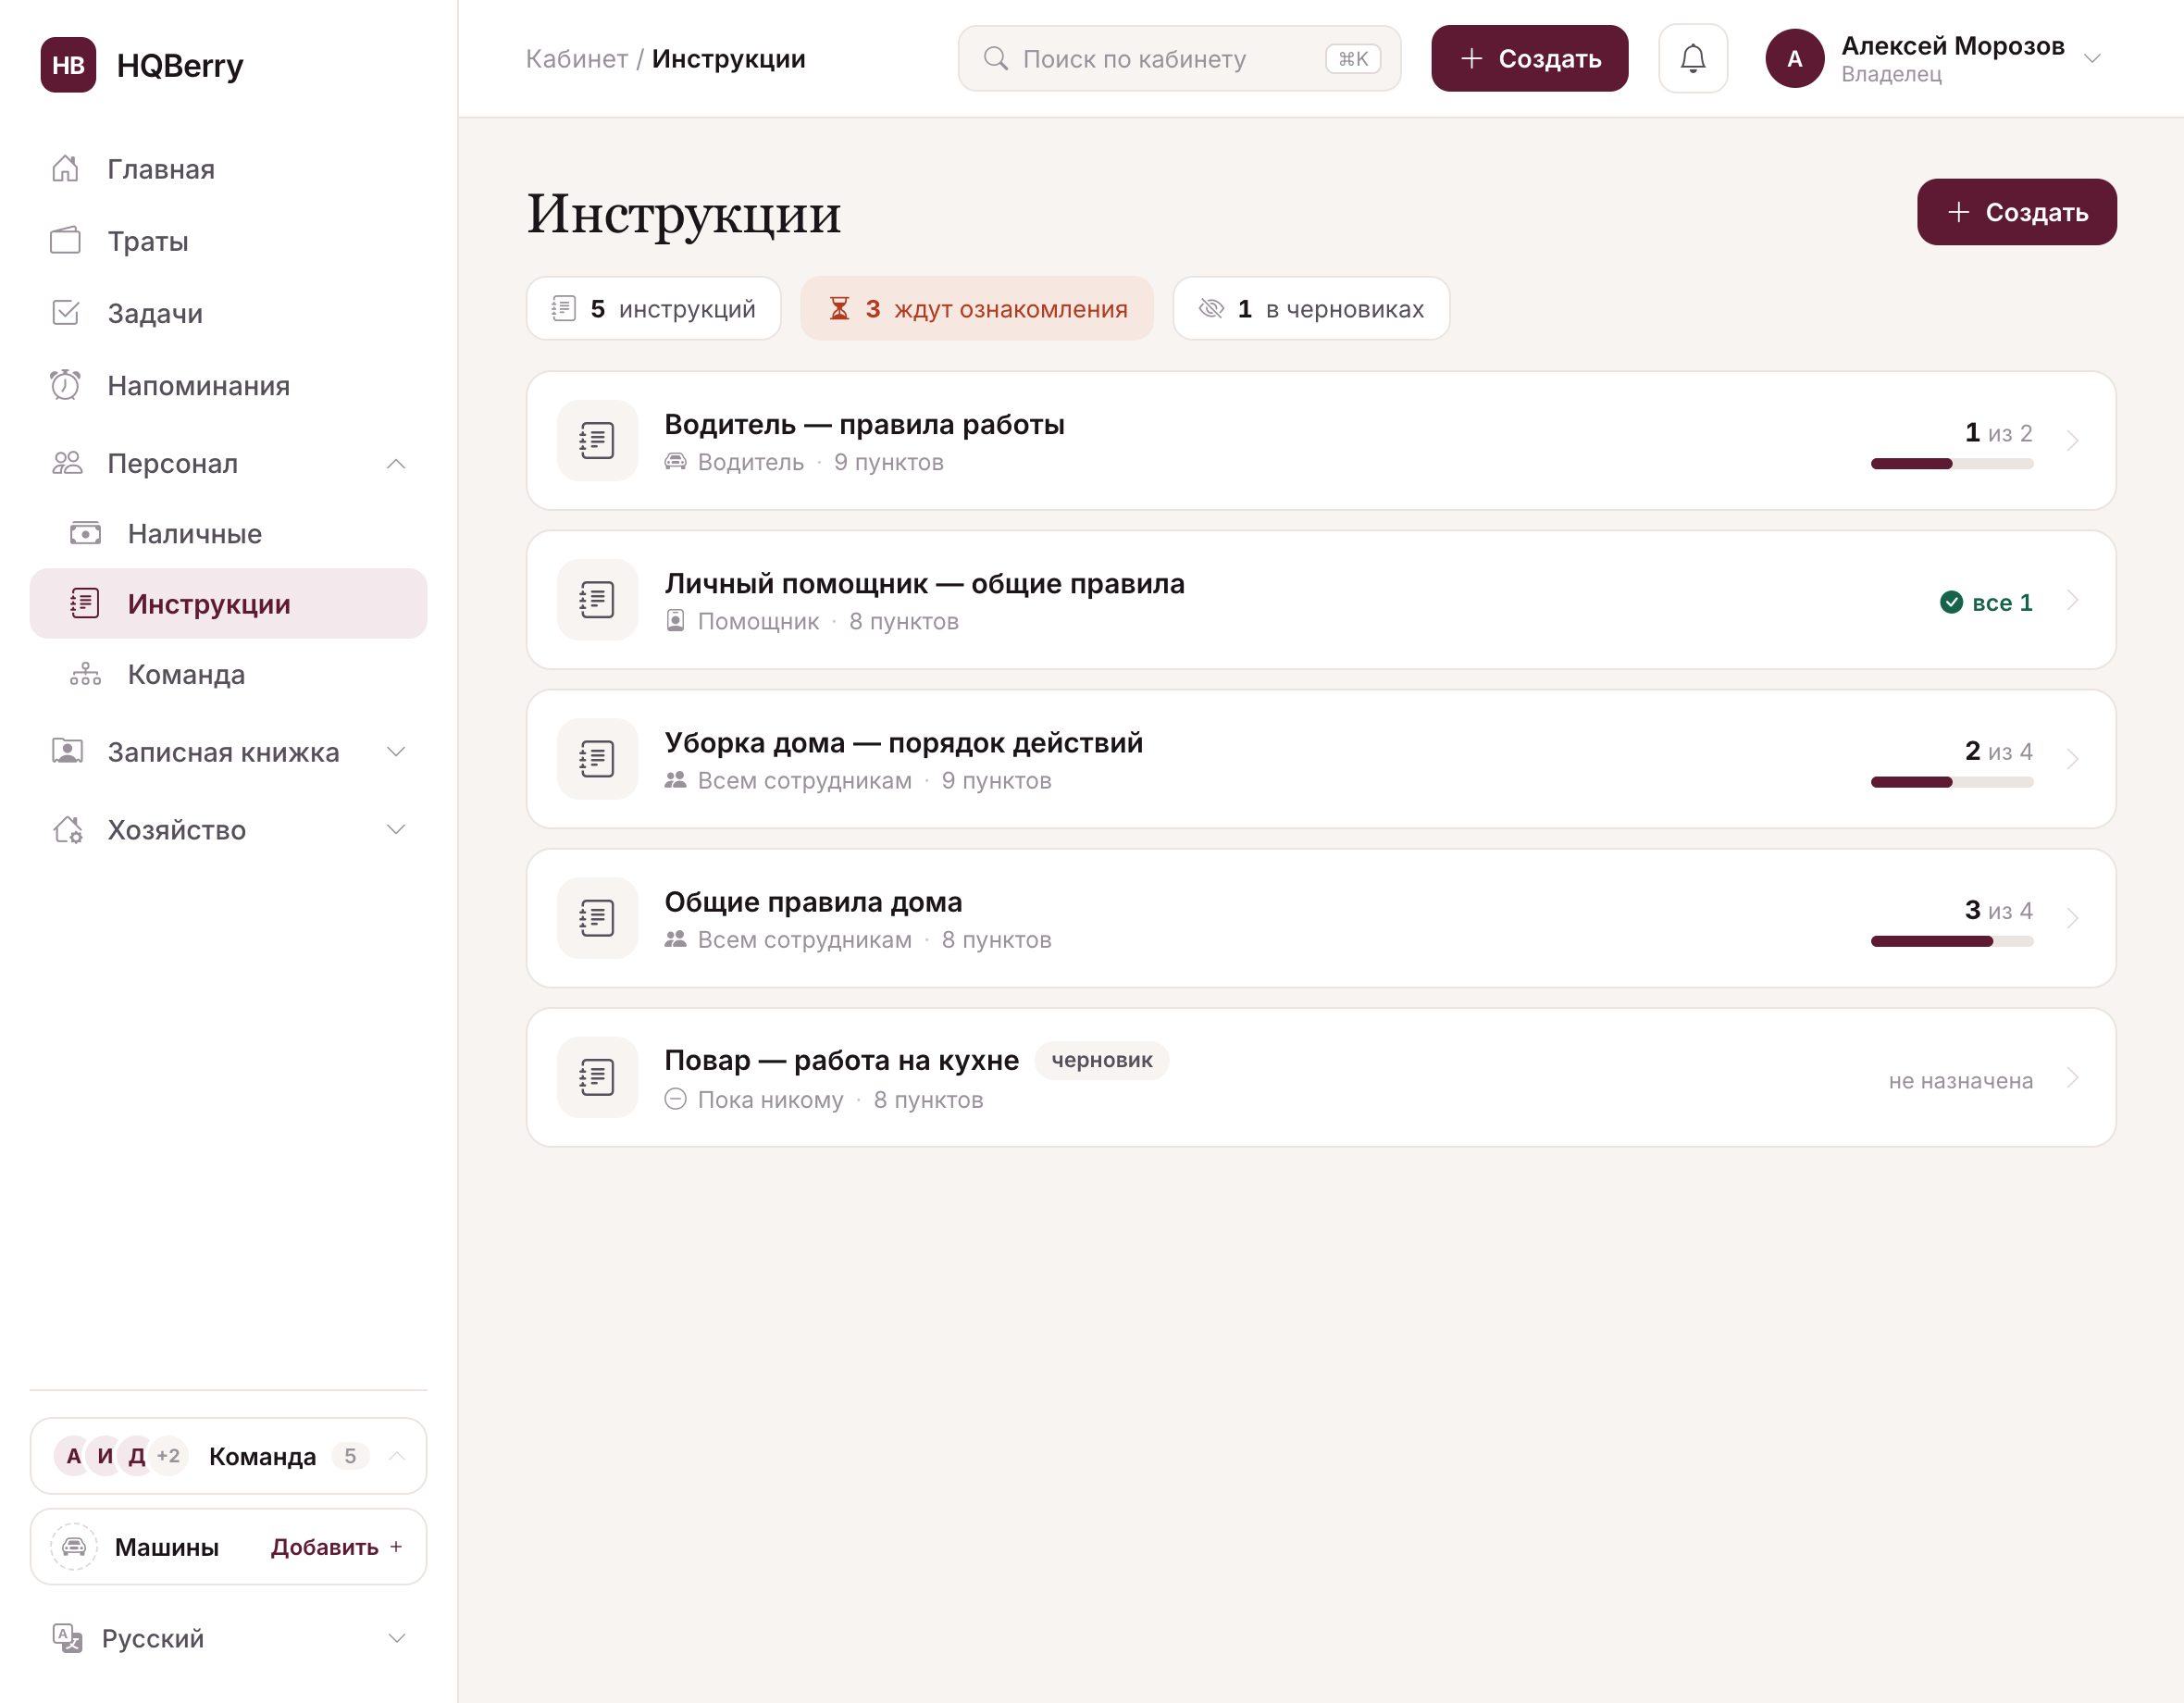Click the notebook icon on Повар card

coord(597,1078)
